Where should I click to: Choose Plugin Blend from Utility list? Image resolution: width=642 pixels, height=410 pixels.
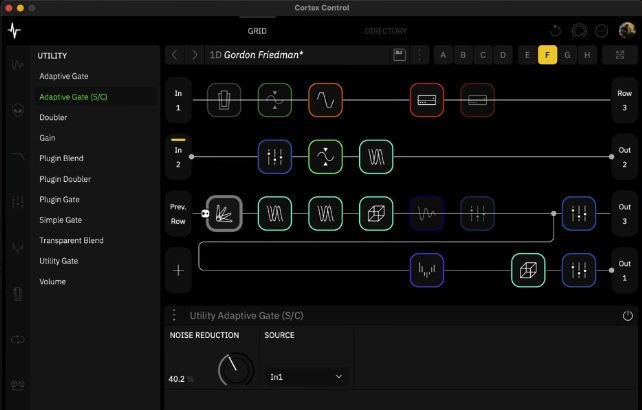click(x=61, y=159)
